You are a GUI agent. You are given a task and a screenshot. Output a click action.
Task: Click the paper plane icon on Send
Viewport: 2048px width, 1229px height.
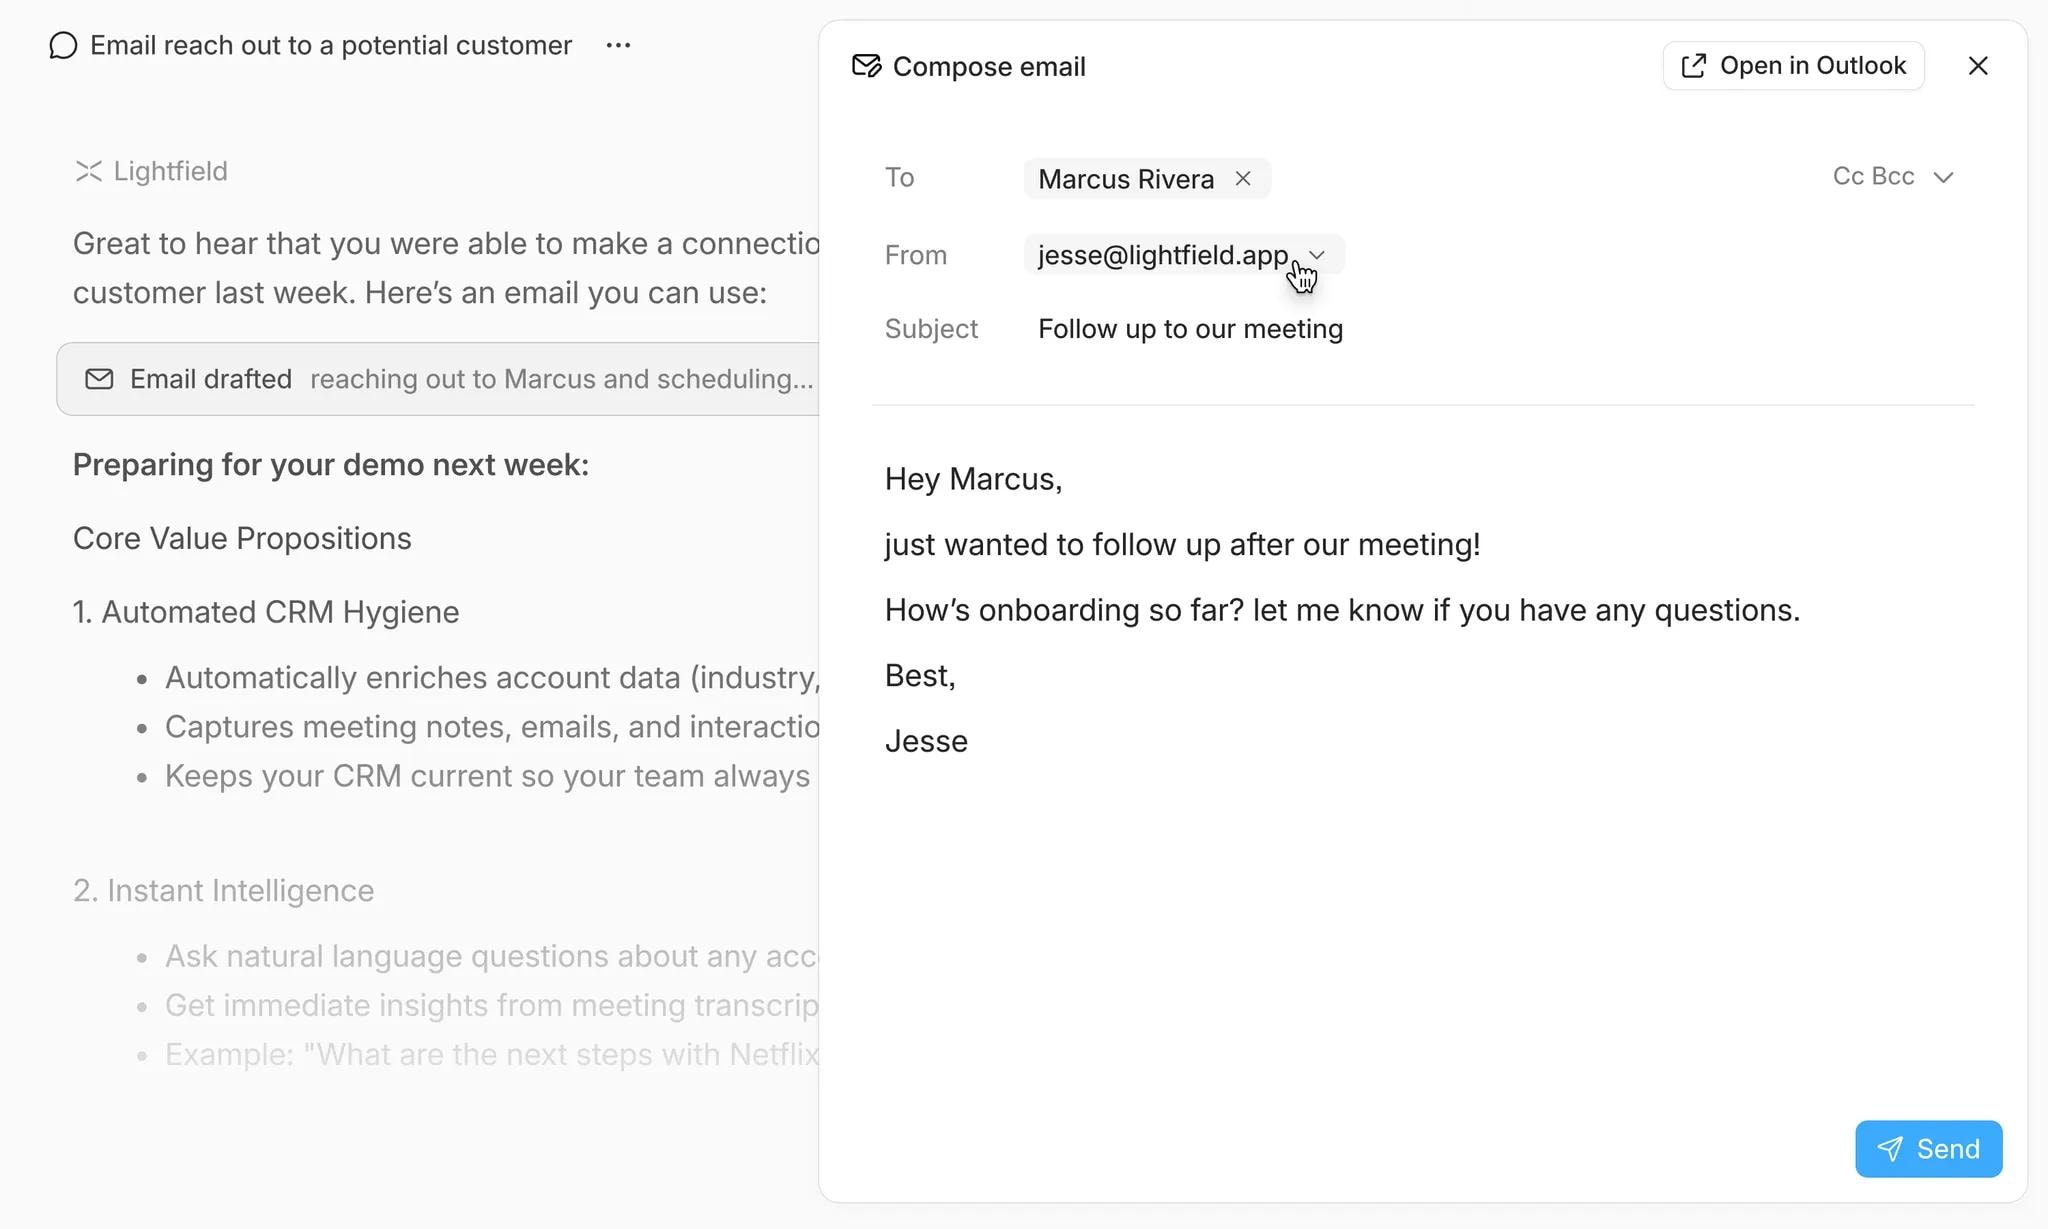click(x=1889, y=1149)
